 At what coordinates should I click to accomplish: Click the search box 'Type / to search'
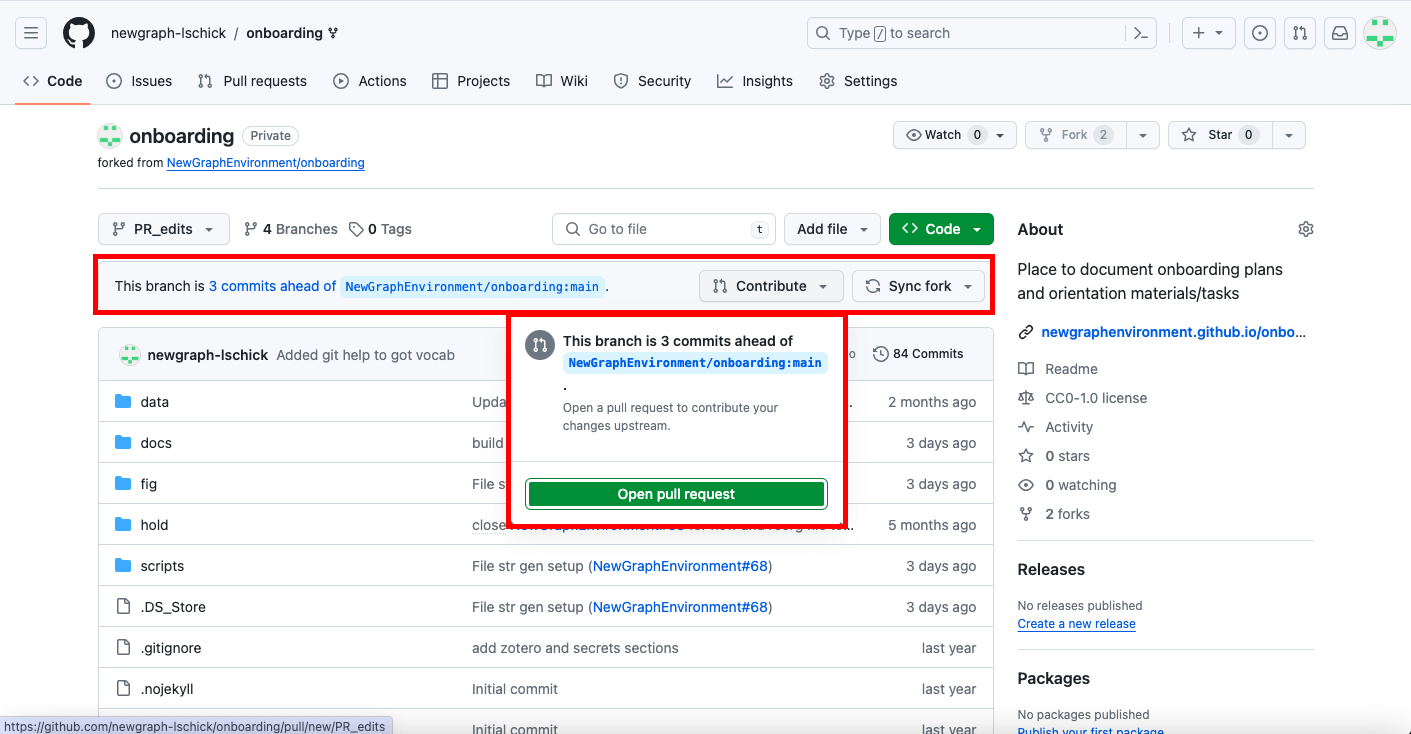pos(982,33)
